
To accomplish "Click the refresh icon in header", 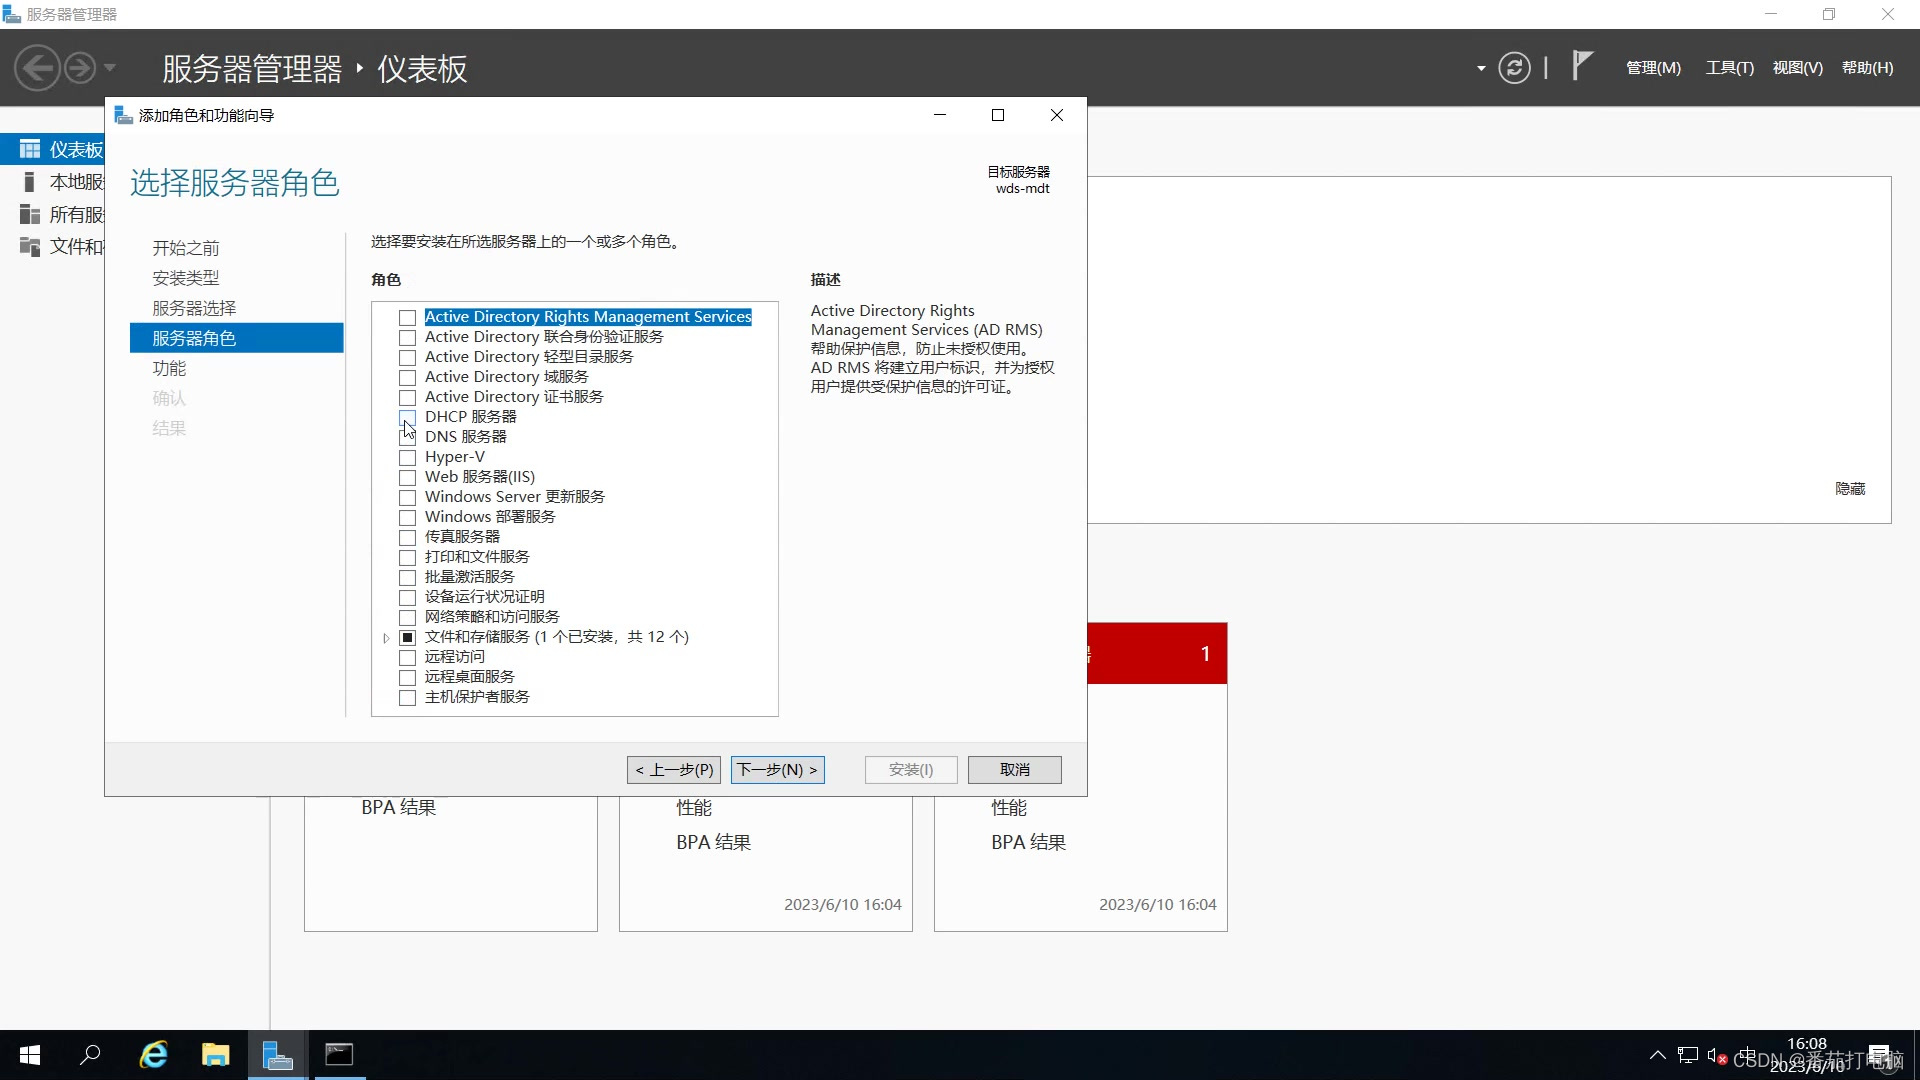I will point(1514,68).
